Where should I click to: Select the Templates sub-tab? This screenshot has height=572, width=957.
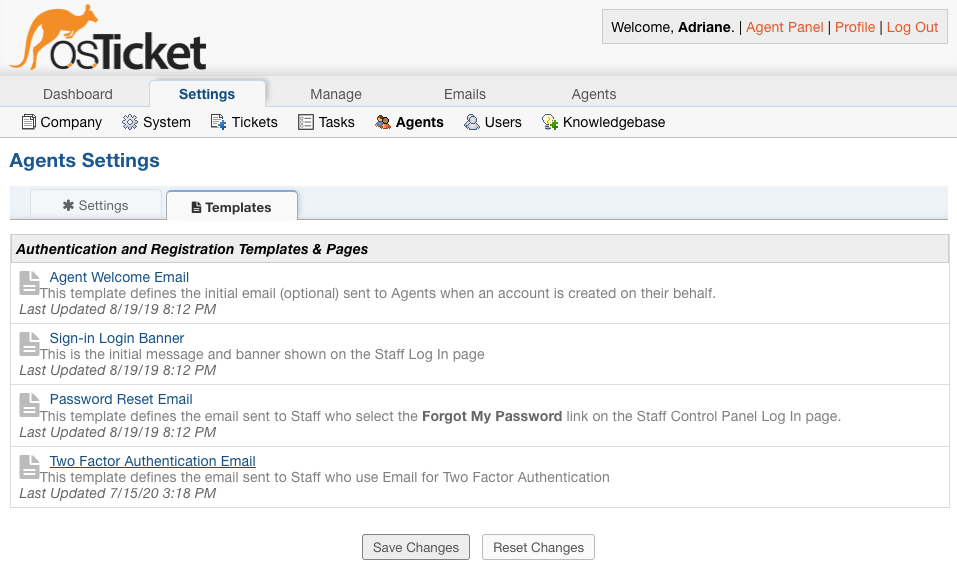click(232, 207)
